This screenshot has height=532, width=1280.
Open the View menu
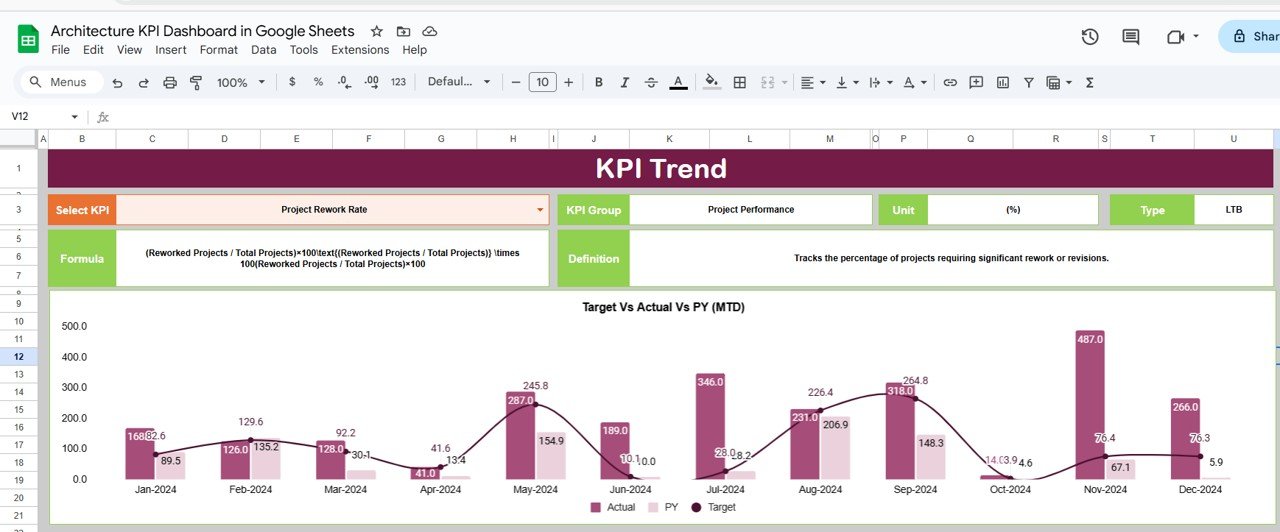[129, 50]
